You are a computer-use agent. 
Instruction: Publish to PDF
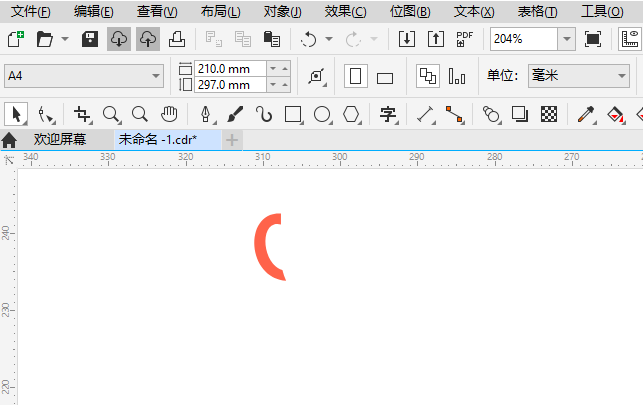pyautogui.click(x=465, y=39)
